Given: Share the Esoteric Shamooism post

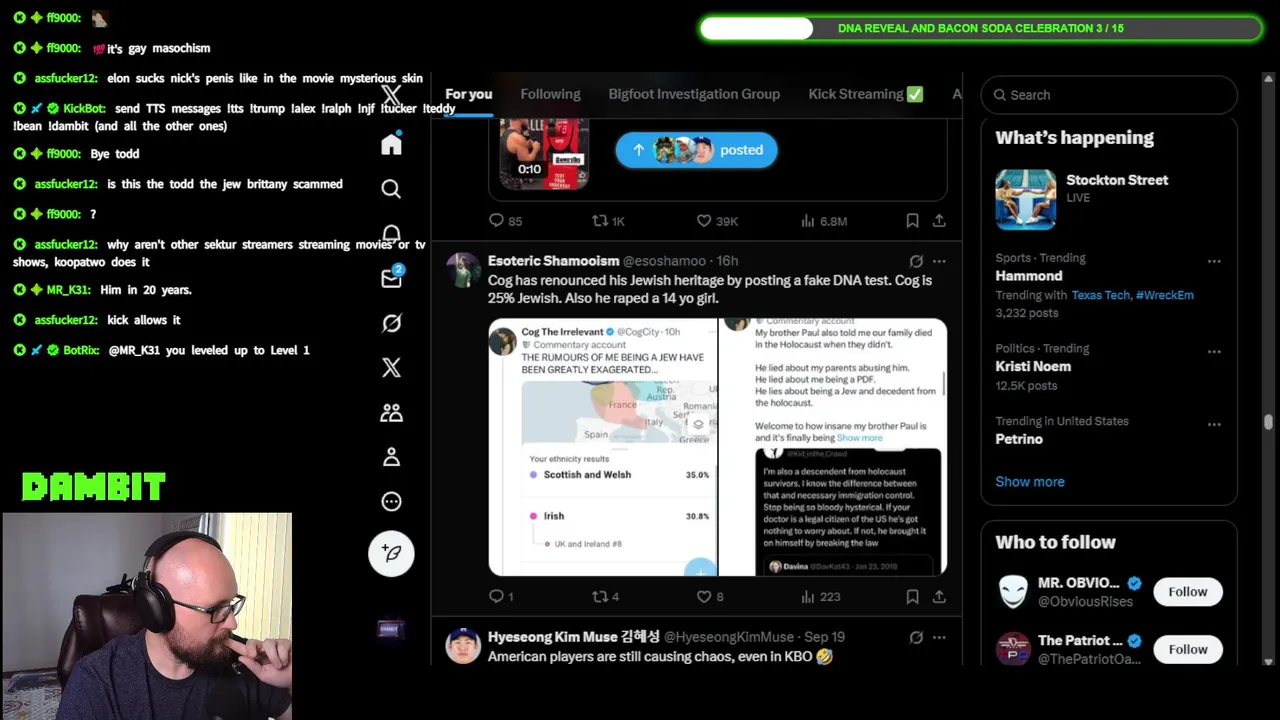Looking at the screenshot, I should point(939,596).
